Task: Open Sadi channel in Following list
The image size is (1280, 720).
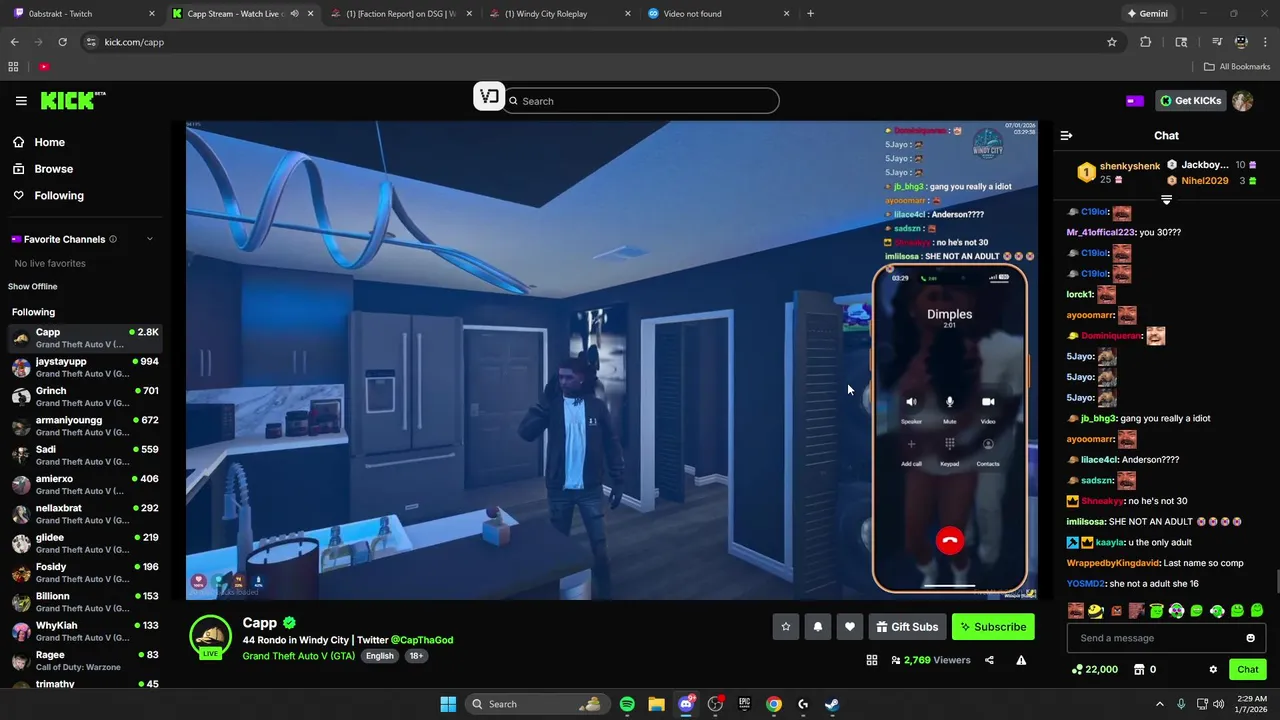Action: pos(85,455)
